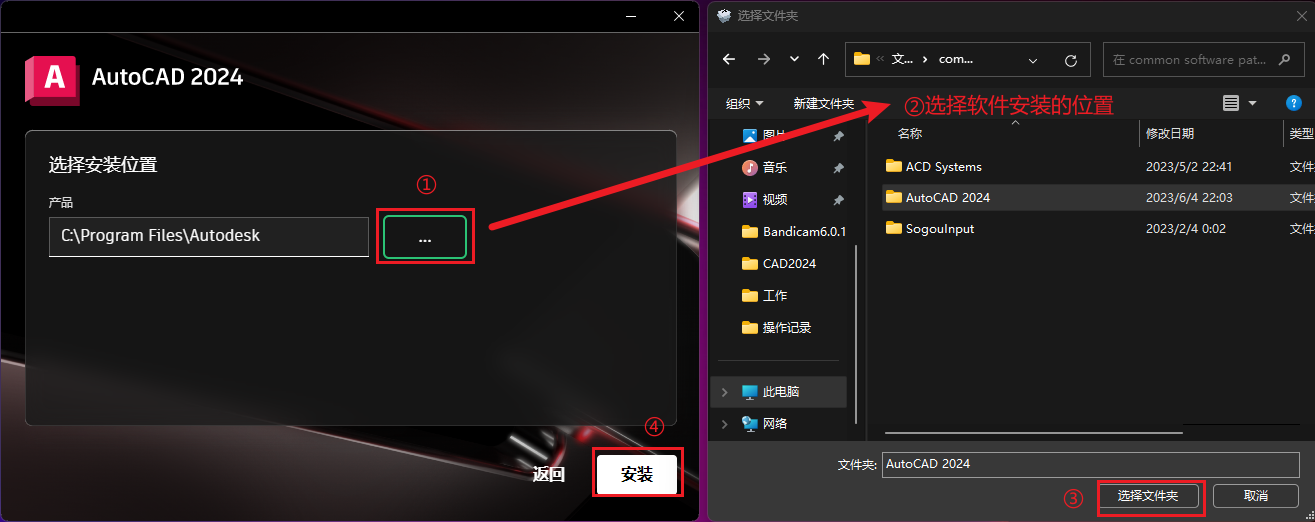The width and height of the screenshot is (1315, 522).
Task: Cancel the dialog with 取消
Action: coord(1256,496)
